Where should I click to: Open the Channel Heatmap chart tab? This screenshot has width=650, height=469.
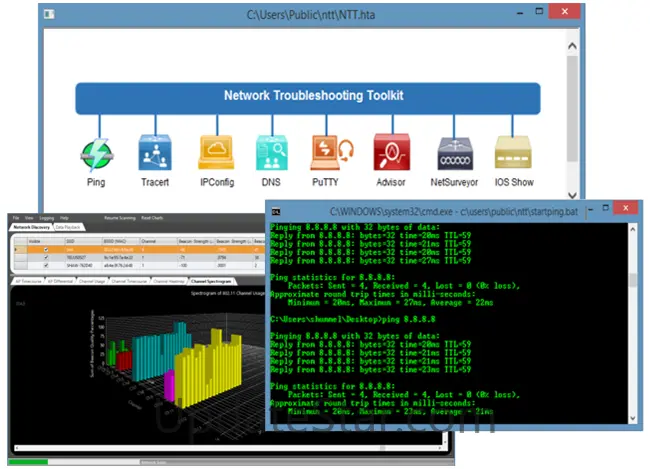pos(169,281)
